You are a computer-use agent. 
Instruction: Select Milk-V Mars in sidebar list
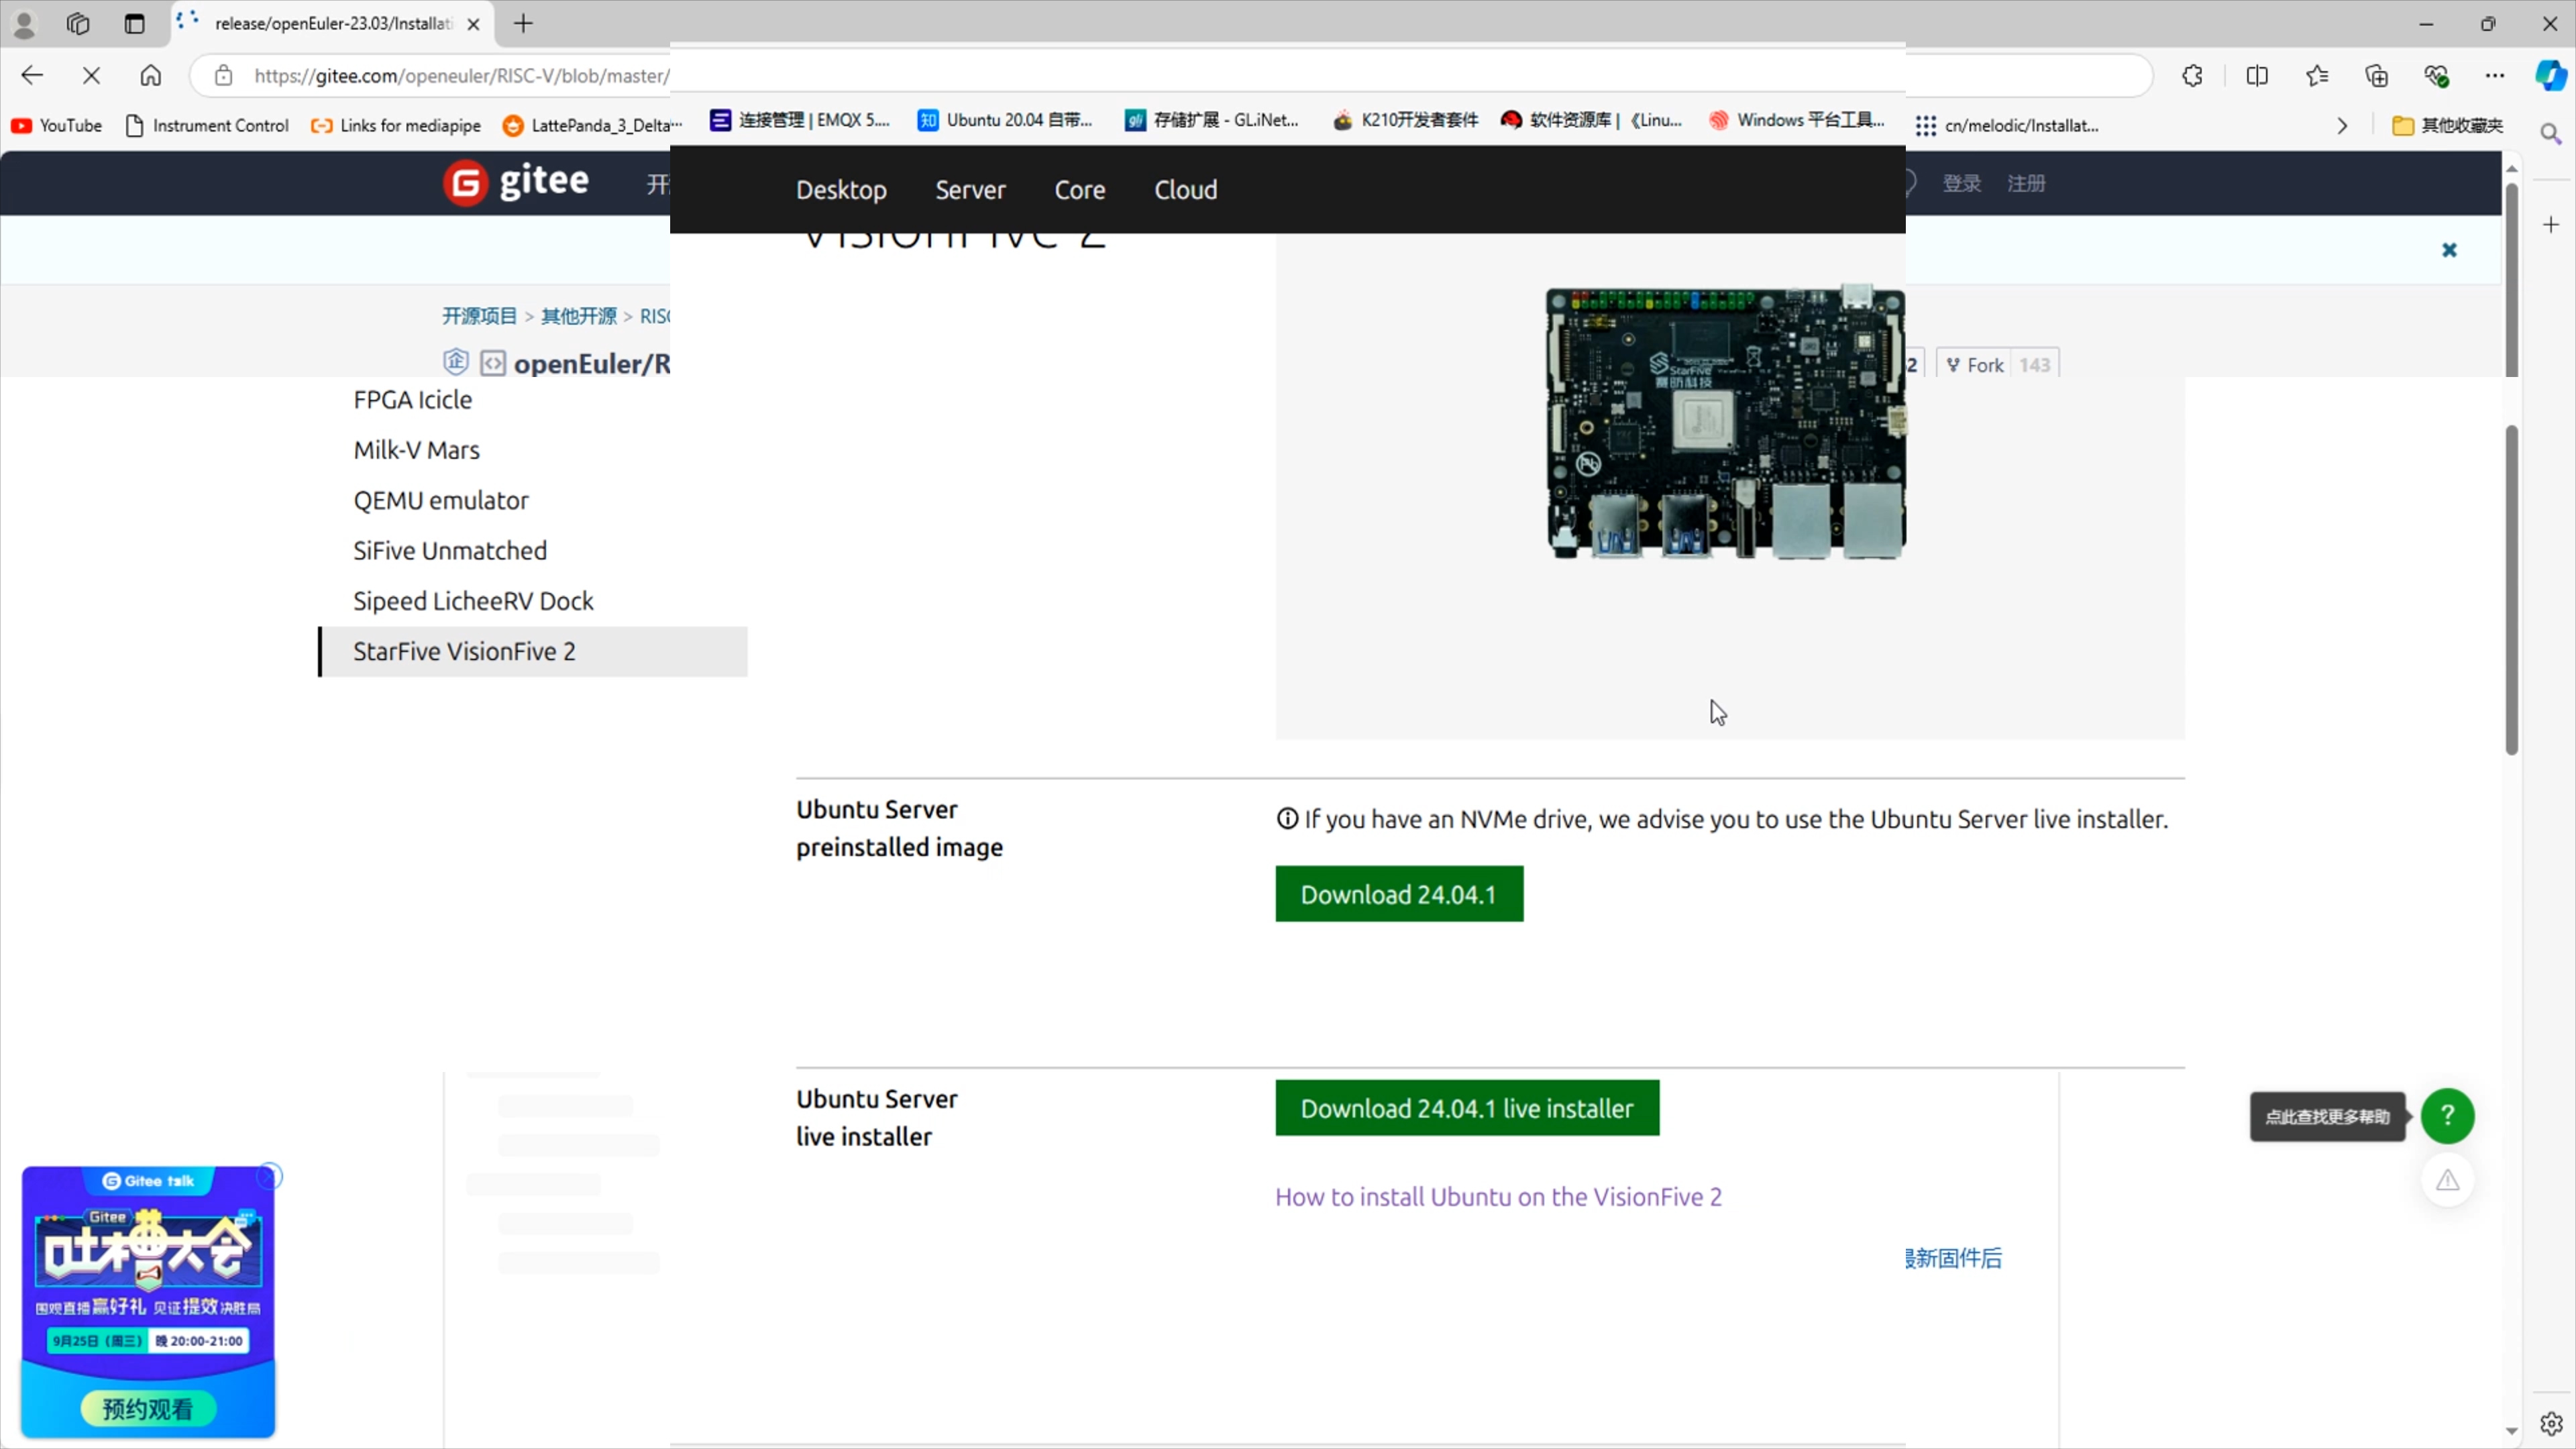pos(416,450)
